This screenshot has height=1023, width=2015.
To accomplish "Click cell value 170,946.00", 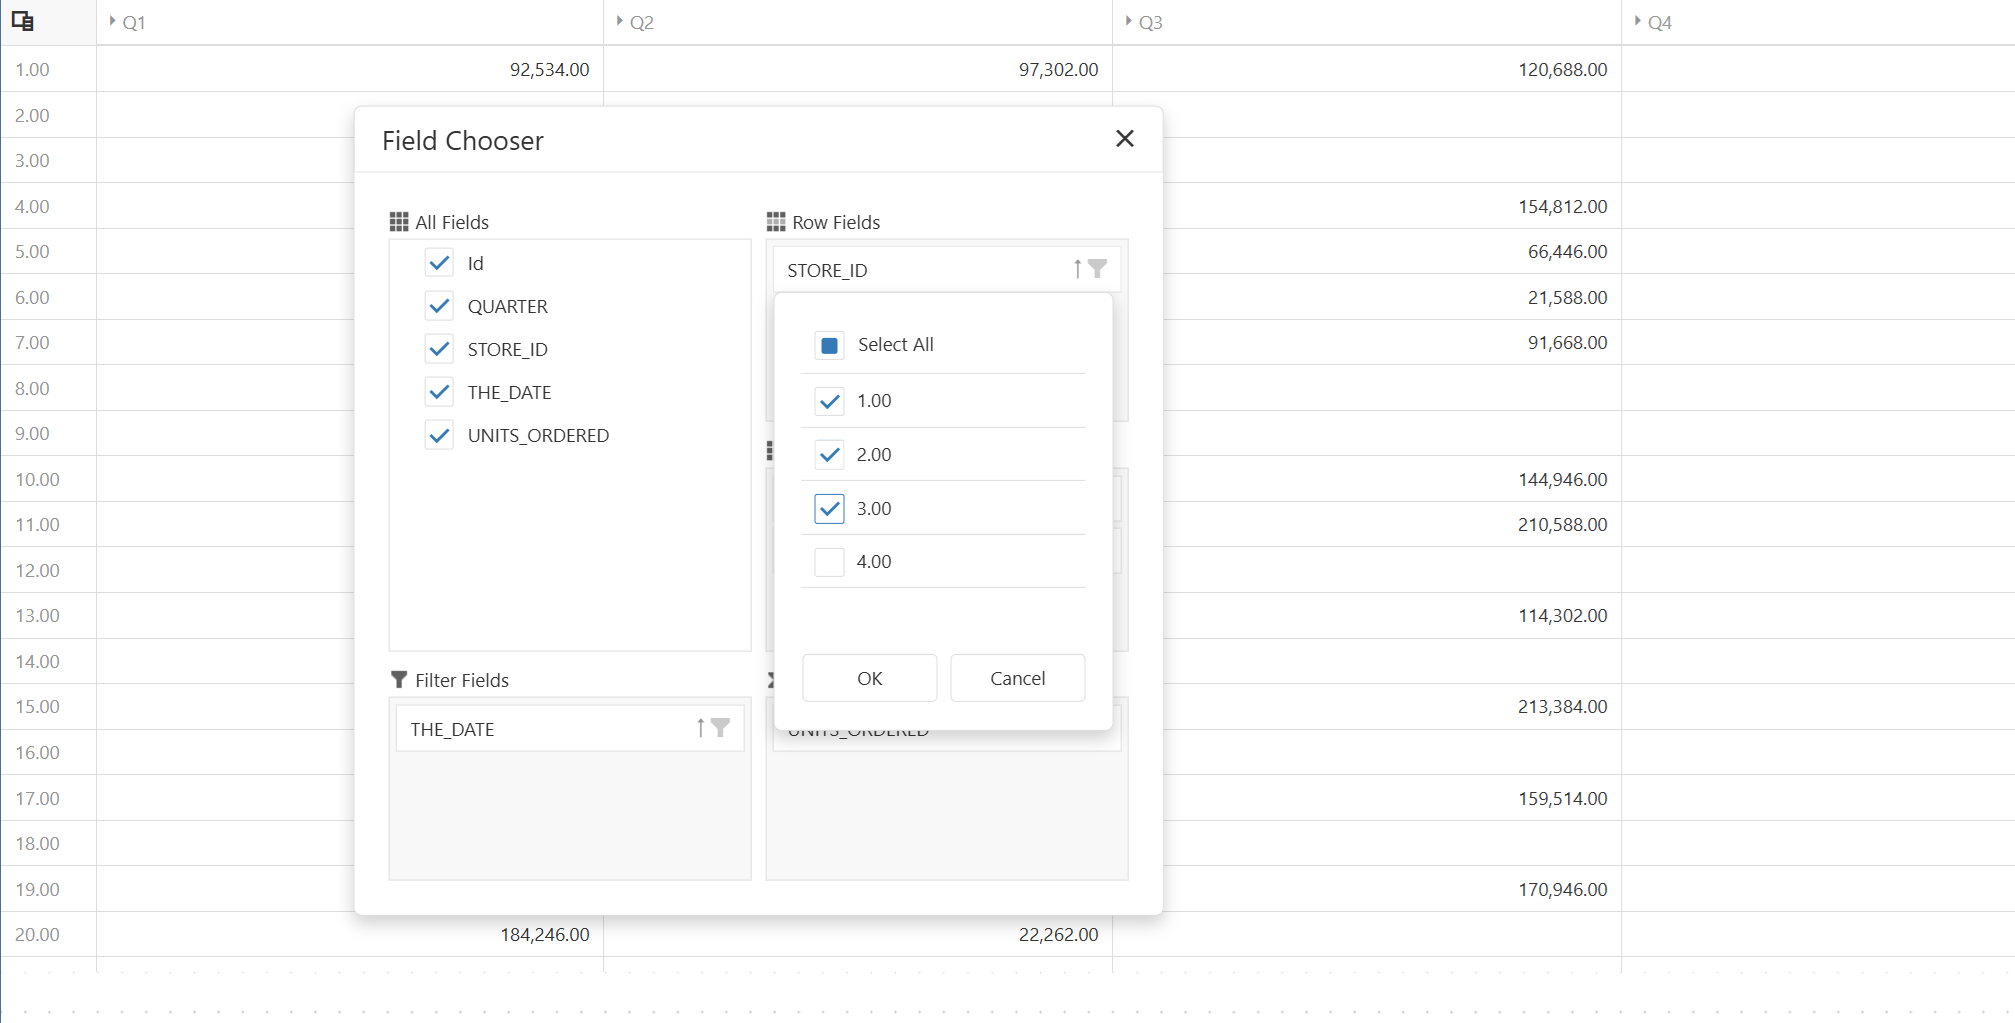I will pos(1563,889).
